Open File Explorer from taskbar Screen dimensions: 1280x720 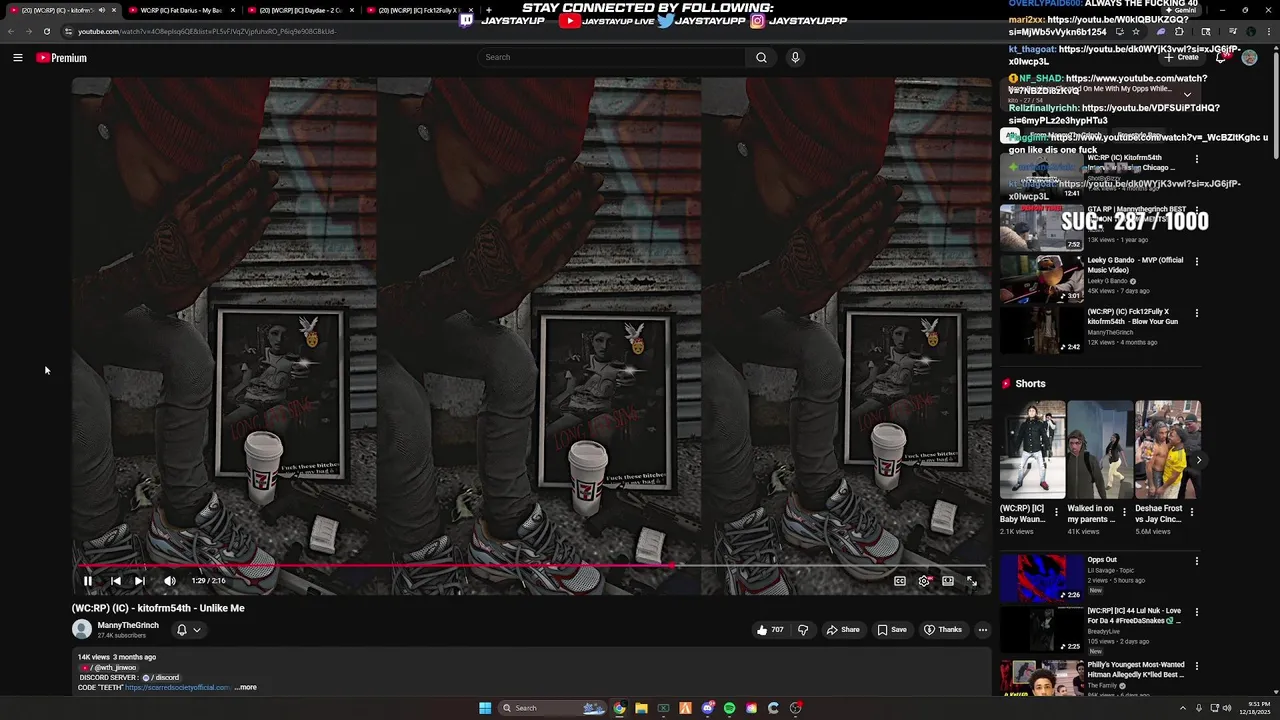click(641, 708)
